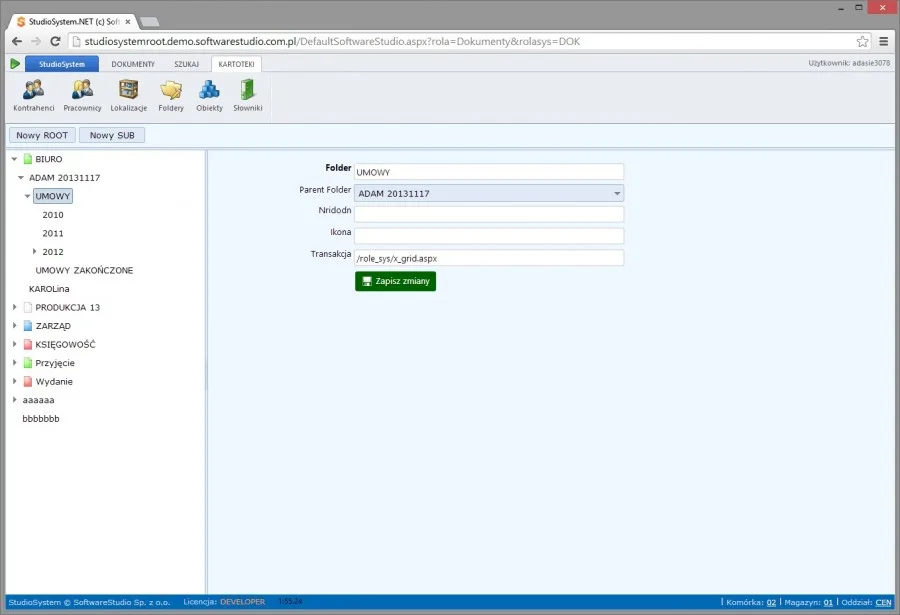Collapse the BIURO tree node

click(x=14, y=159)
